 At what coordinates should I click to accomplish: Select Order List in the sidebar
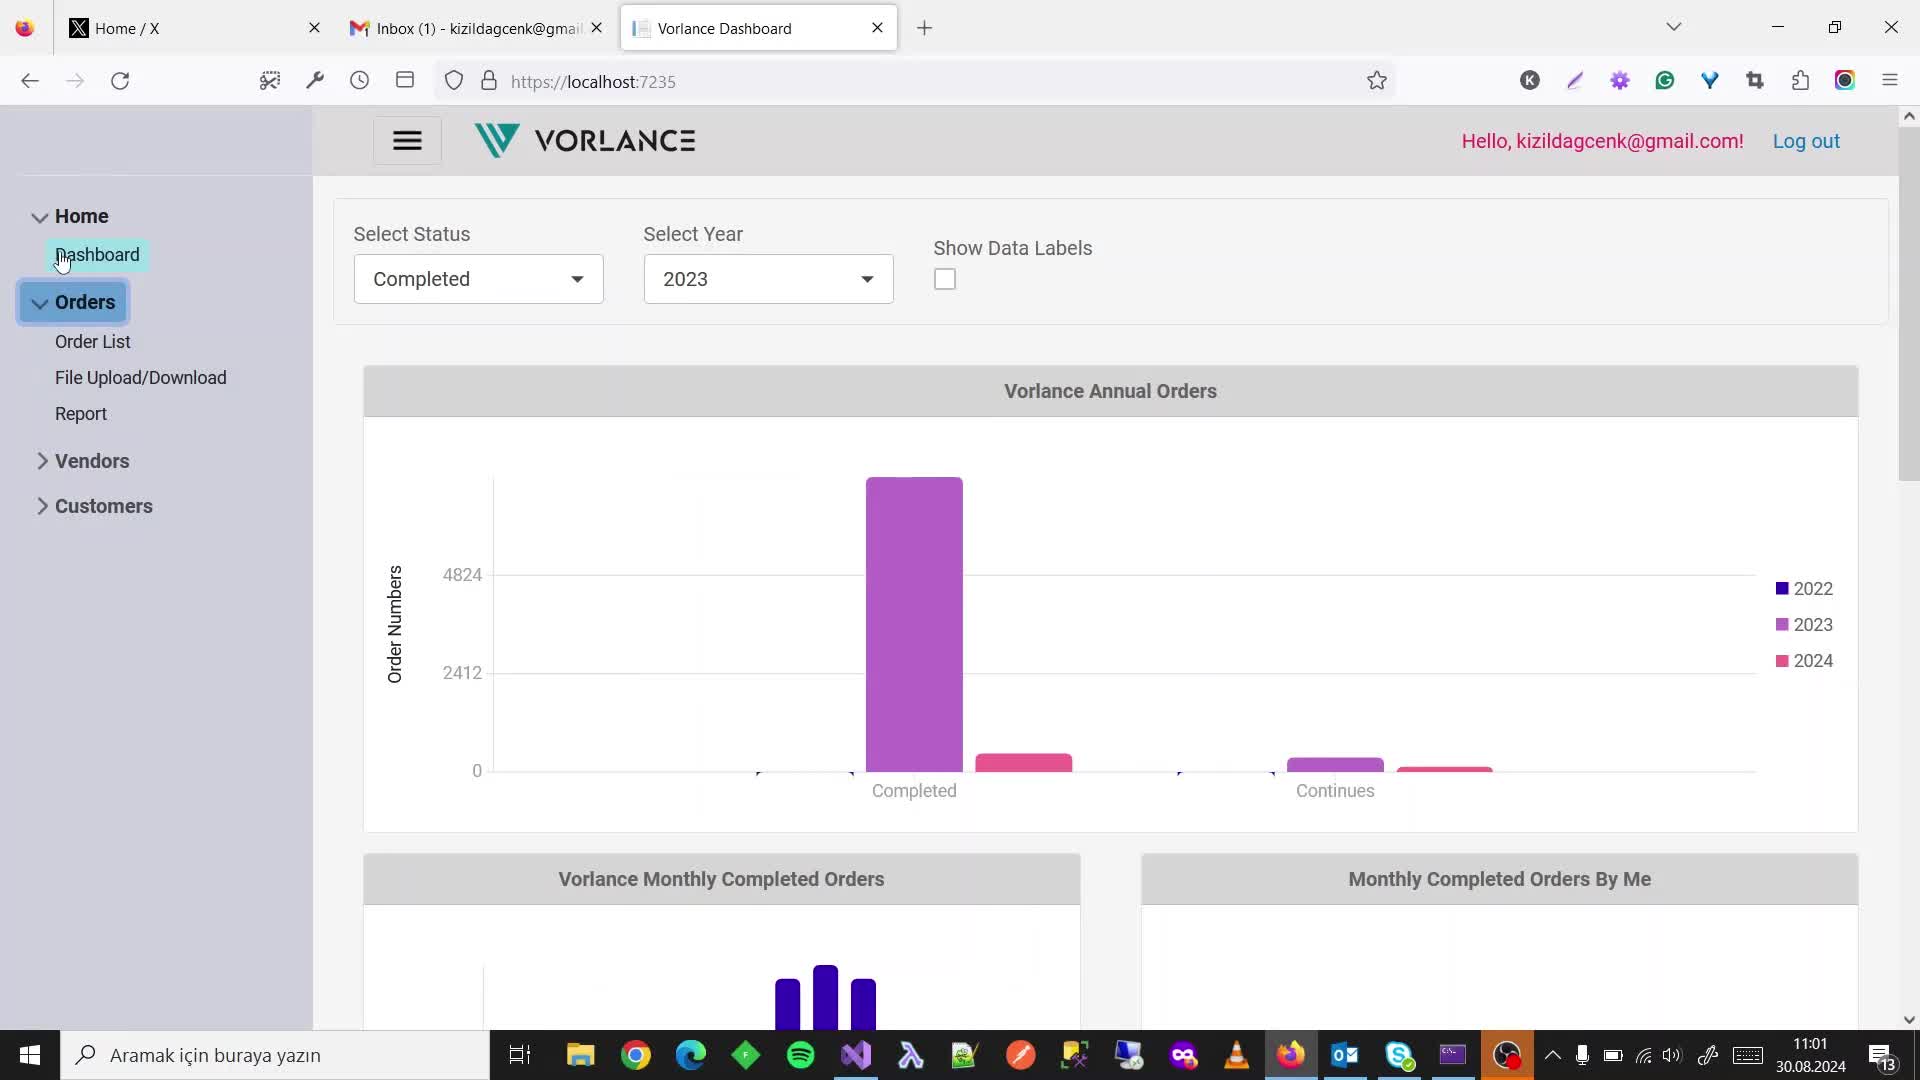tap(92, 341)
